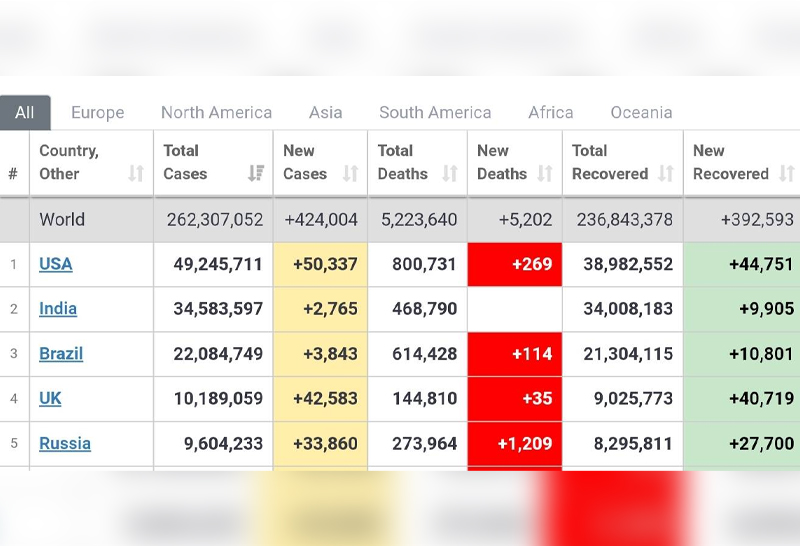Click the red +1,209 new deaths cell

pyautogui.click(x=515, y=444)
